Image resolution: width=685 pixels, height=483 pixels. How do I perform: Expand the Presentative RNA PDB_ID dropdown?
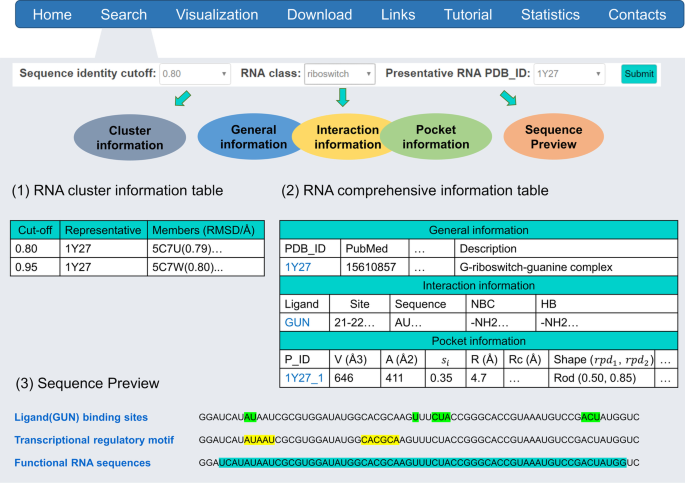[568, 73]
